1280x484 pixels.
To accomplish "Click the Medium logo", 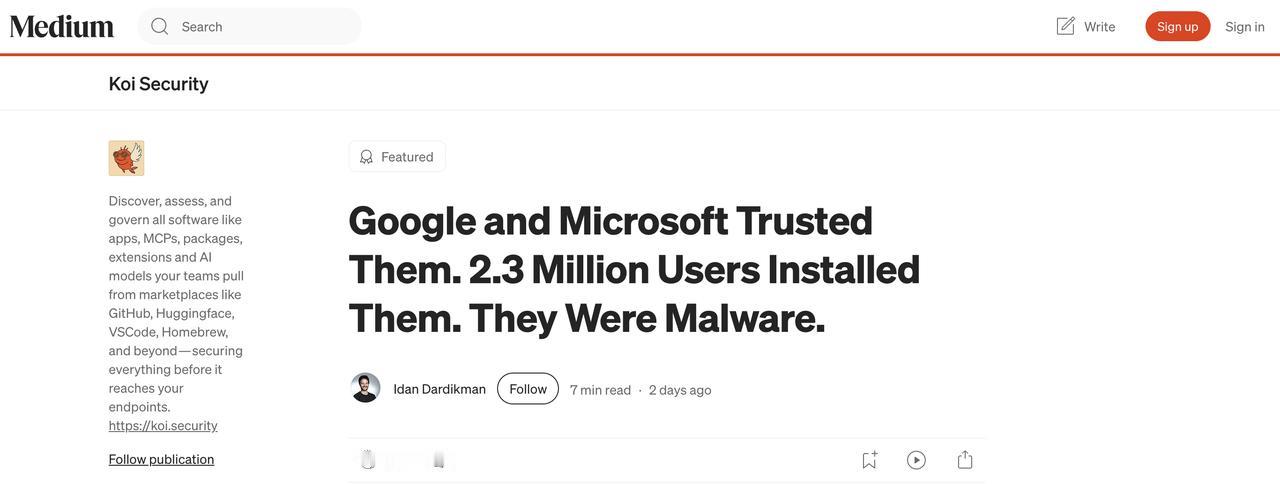I will coord(62,26).
